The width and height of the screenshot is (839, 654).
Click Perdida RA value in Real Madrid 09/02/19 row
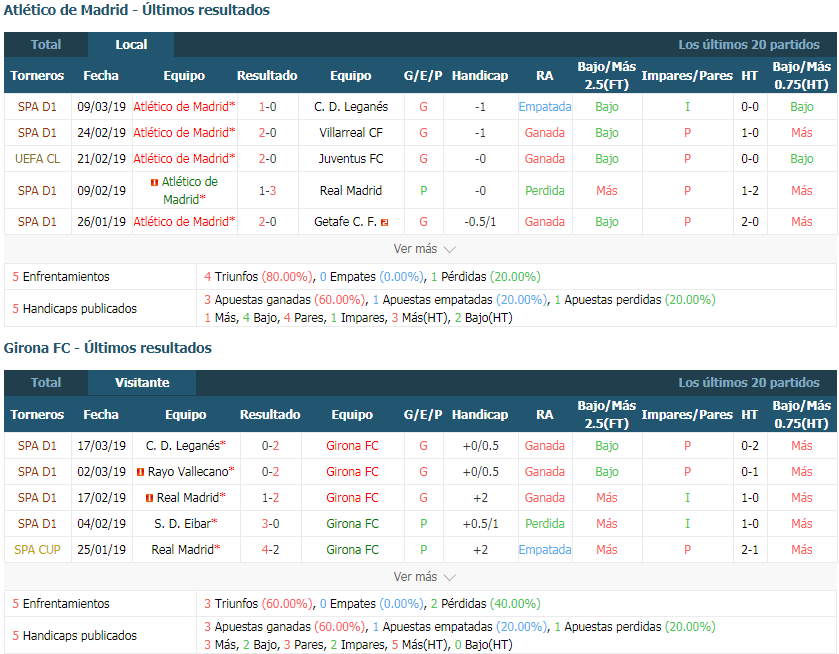coord(545,191)
